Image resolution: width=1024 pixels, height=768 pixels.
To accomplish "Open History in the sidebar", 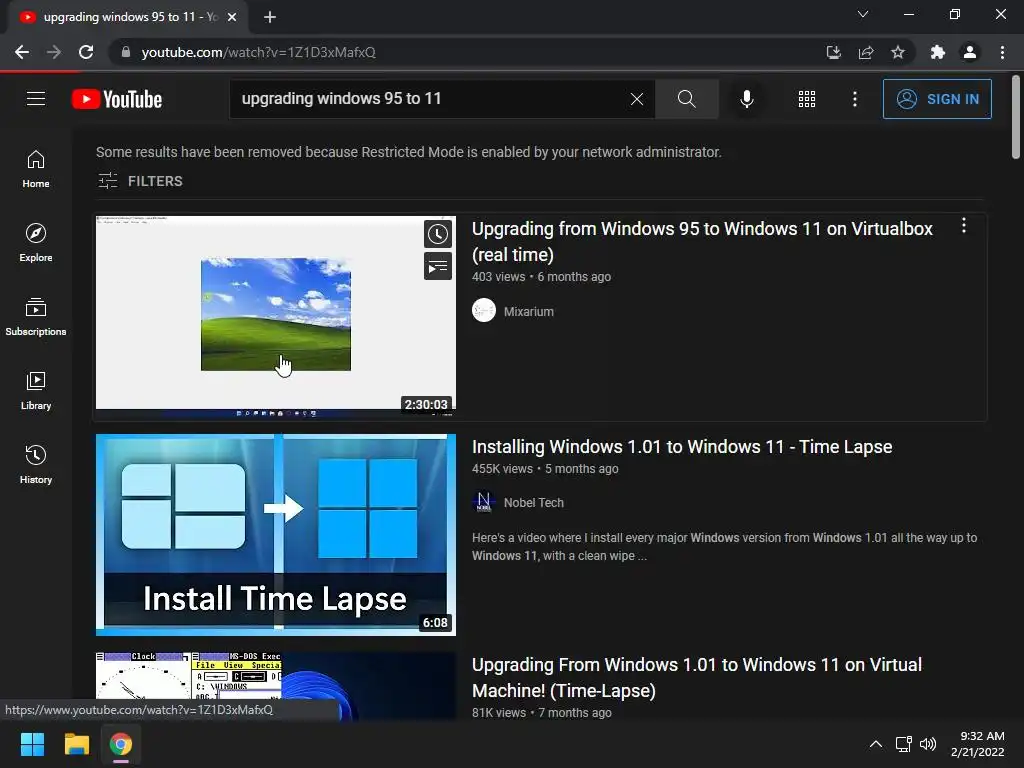I will (36, 464).
